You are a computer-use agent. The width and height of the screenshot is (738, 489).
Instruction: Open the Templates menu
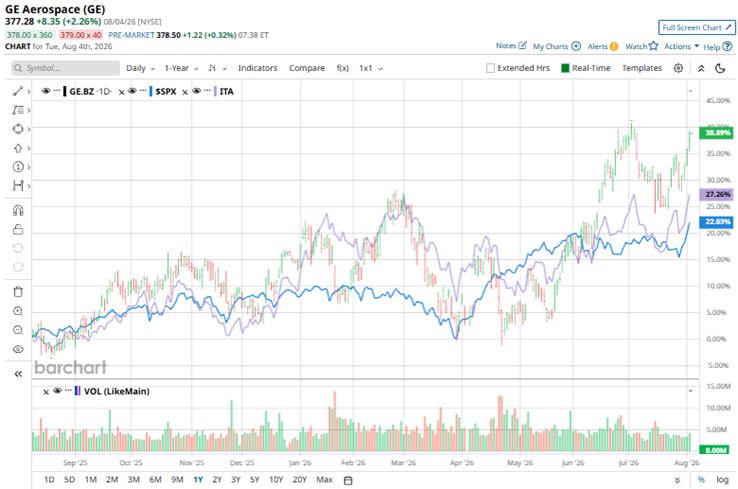pyautogui.click(x=642, y=68)
